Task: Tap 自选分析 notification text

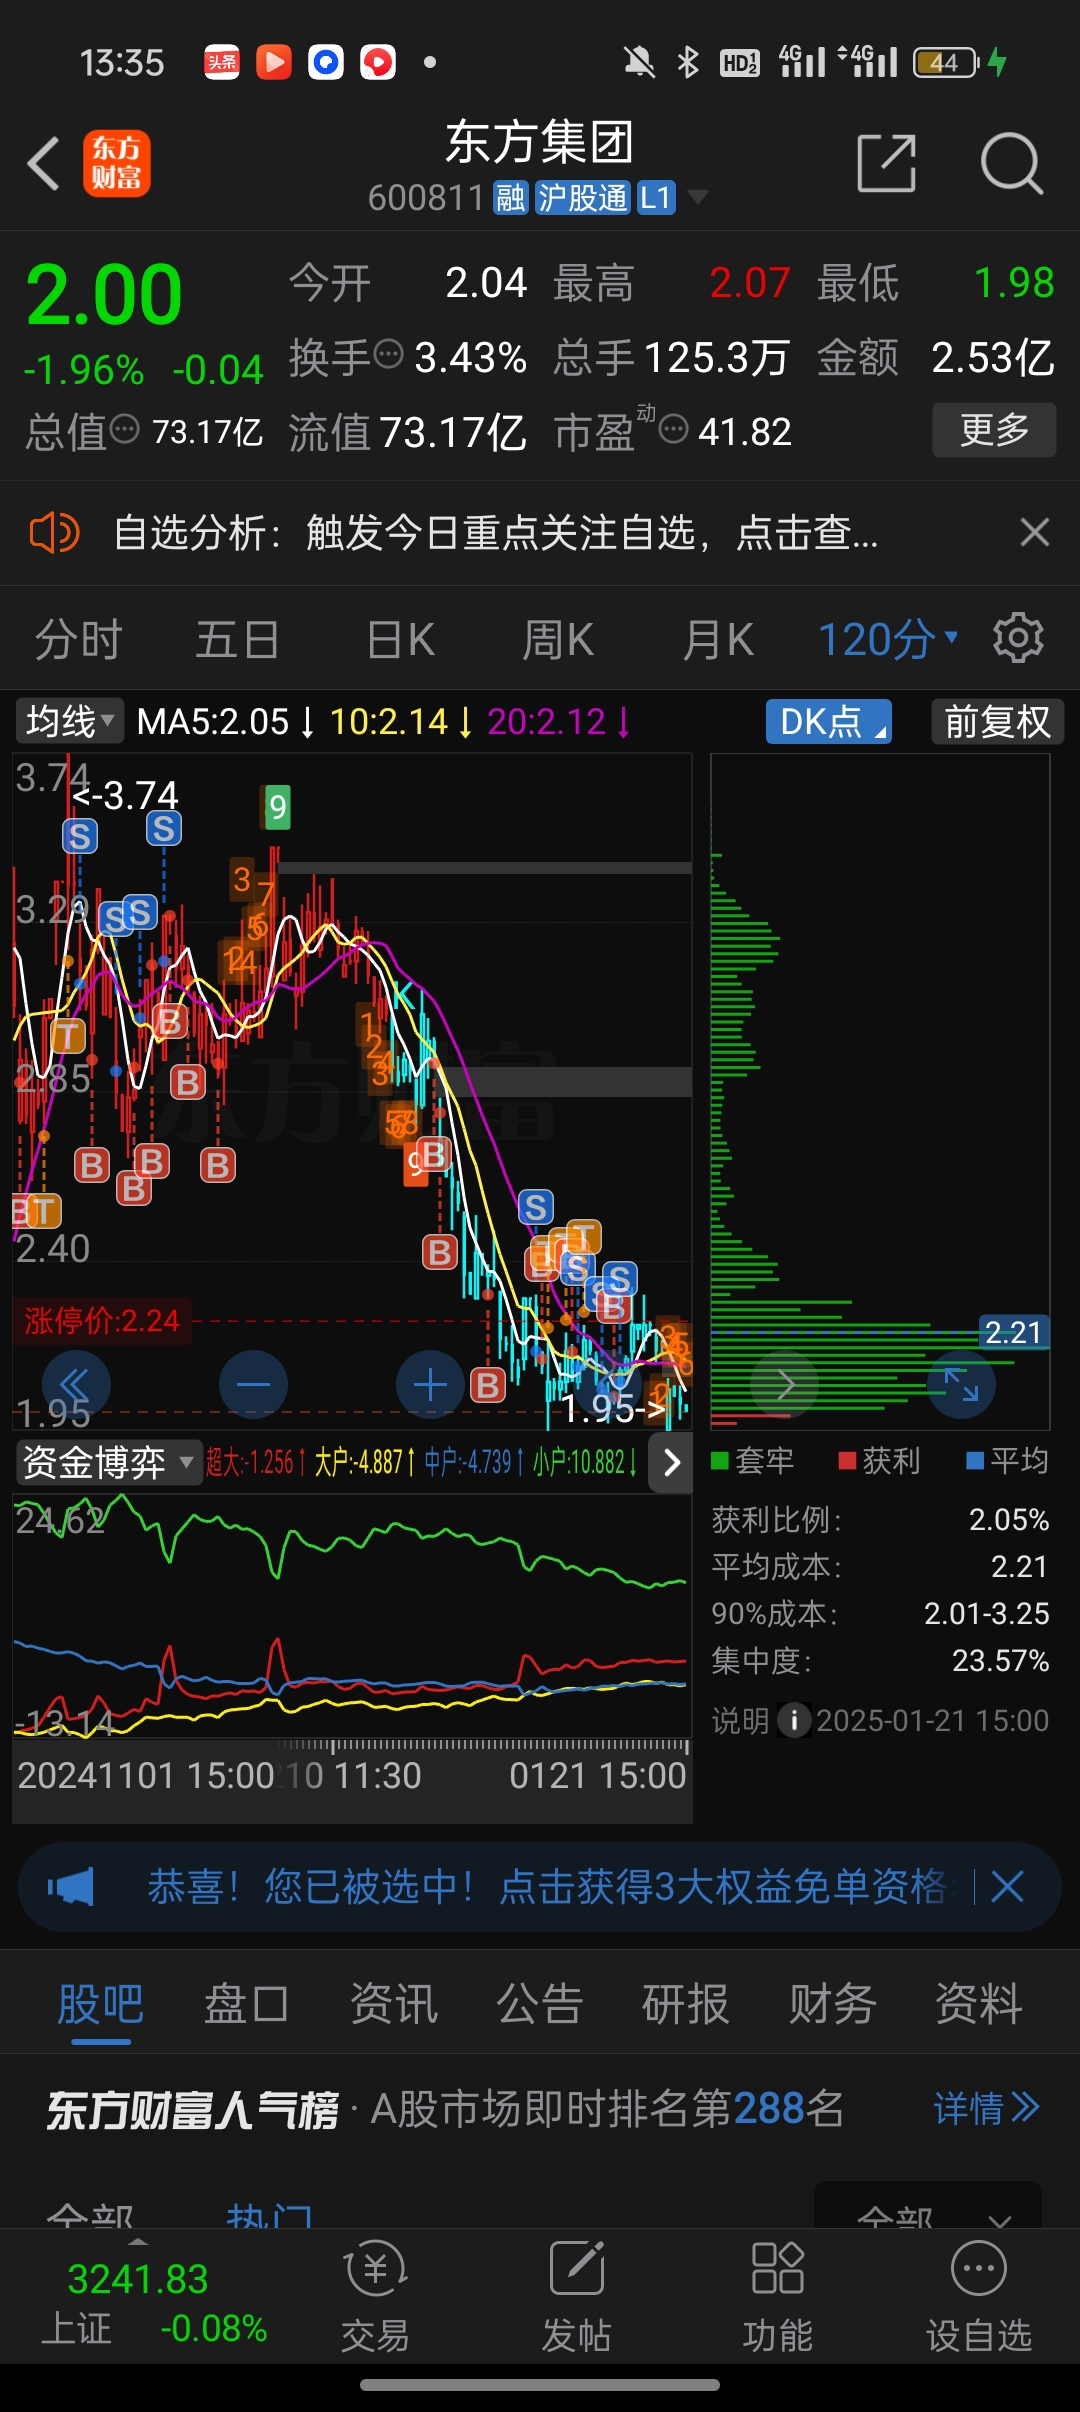Action: pos(496,533)
